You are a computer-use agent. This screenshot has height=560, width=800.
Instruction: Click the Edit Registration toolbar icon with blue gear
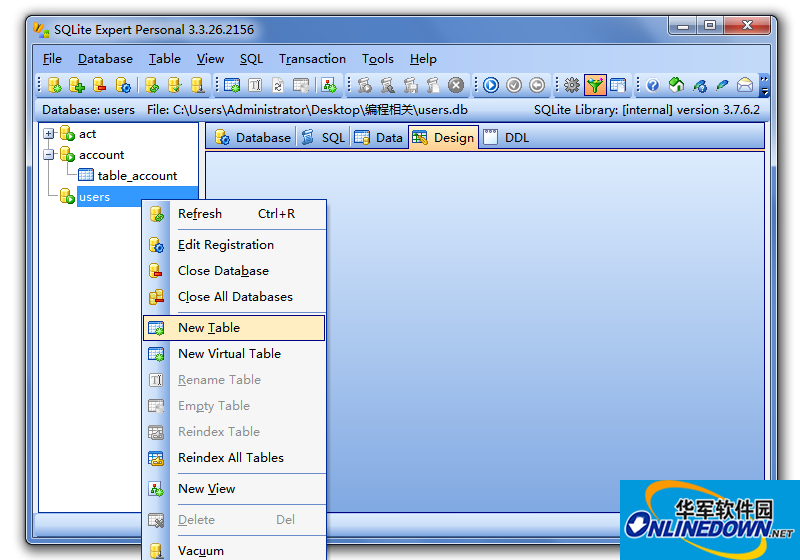pos(123,85)
